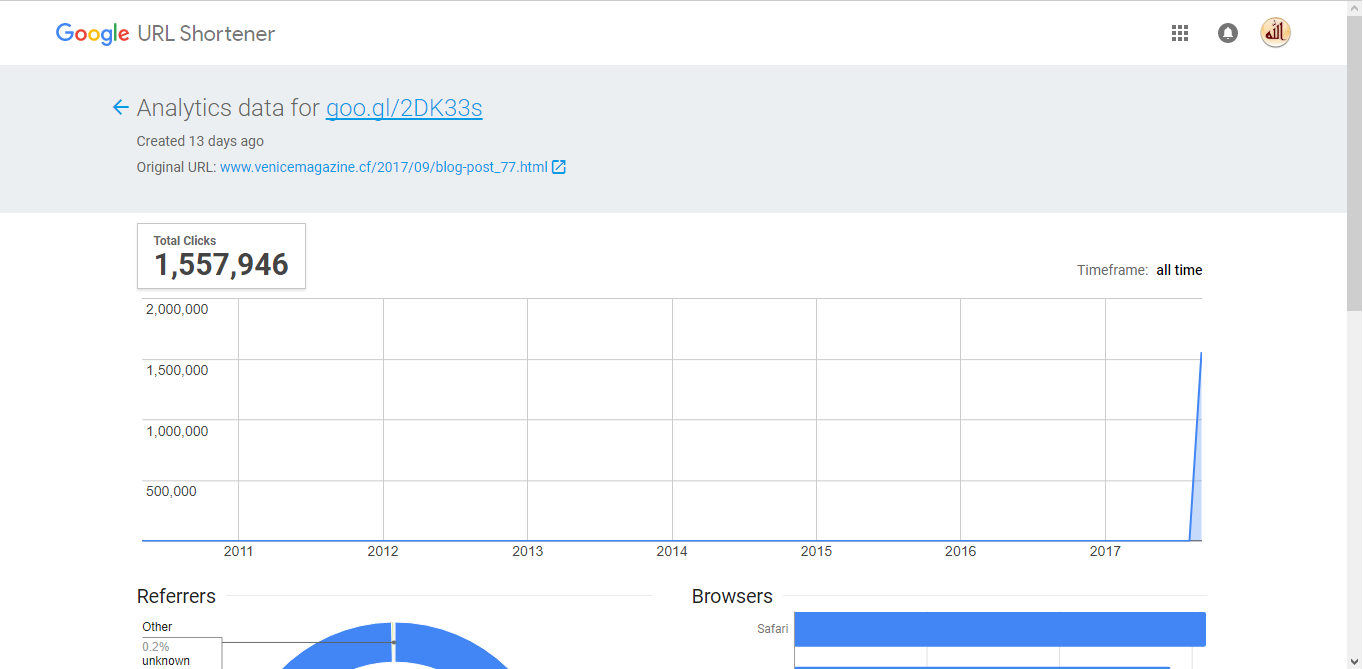The image size is (1363, 669).
Task: Open the venicemagazine.cf original URL link
Action: (x=384, y=166)
